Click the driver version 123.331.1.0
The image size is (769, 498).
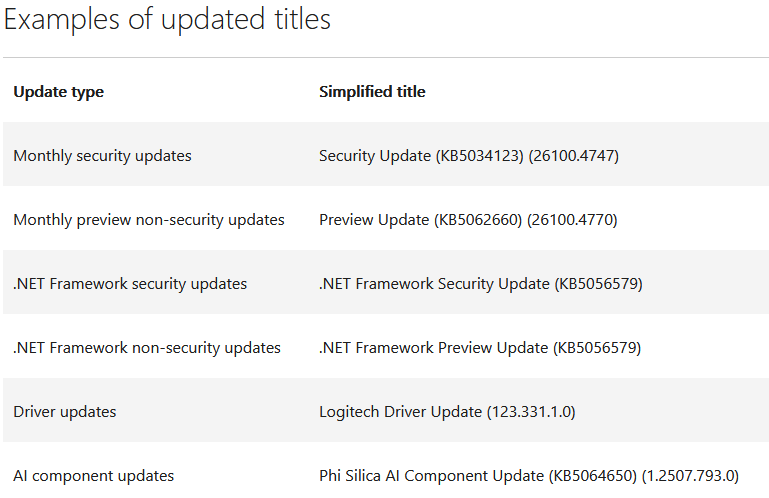point(531,412)
